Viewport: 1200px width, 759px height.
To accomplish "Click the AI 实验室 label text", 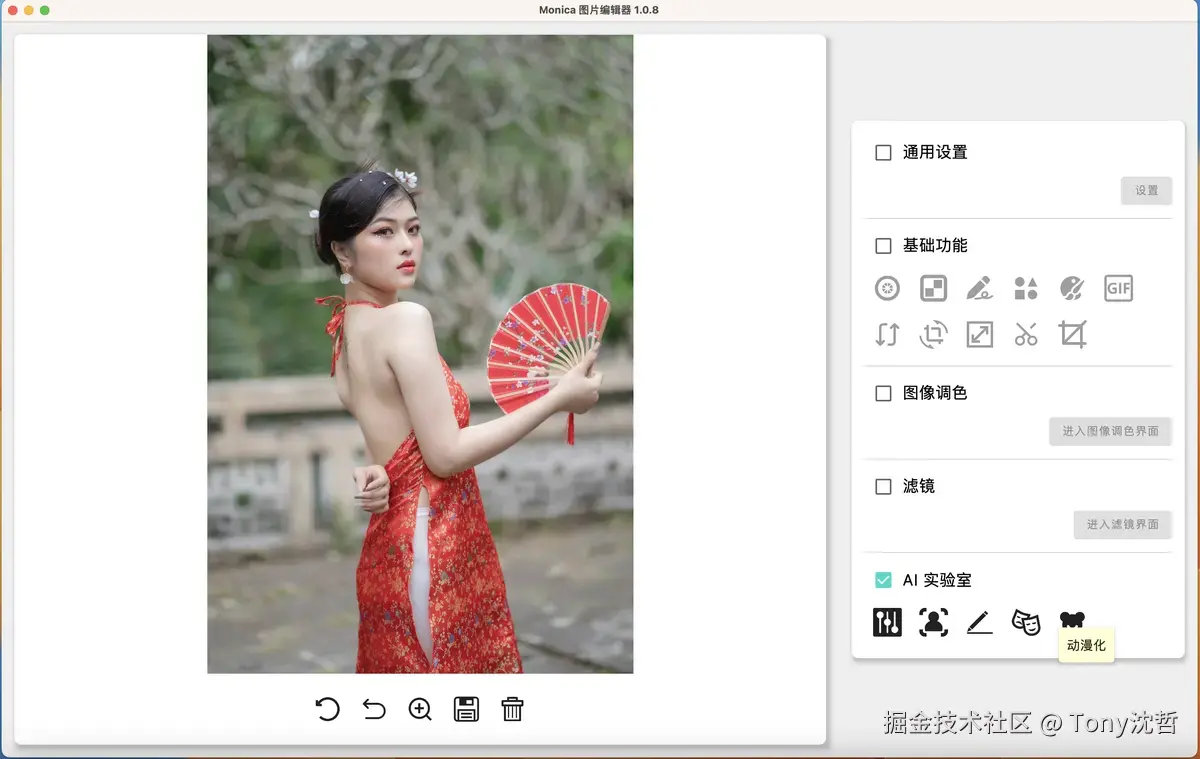I will coord(937,580).
